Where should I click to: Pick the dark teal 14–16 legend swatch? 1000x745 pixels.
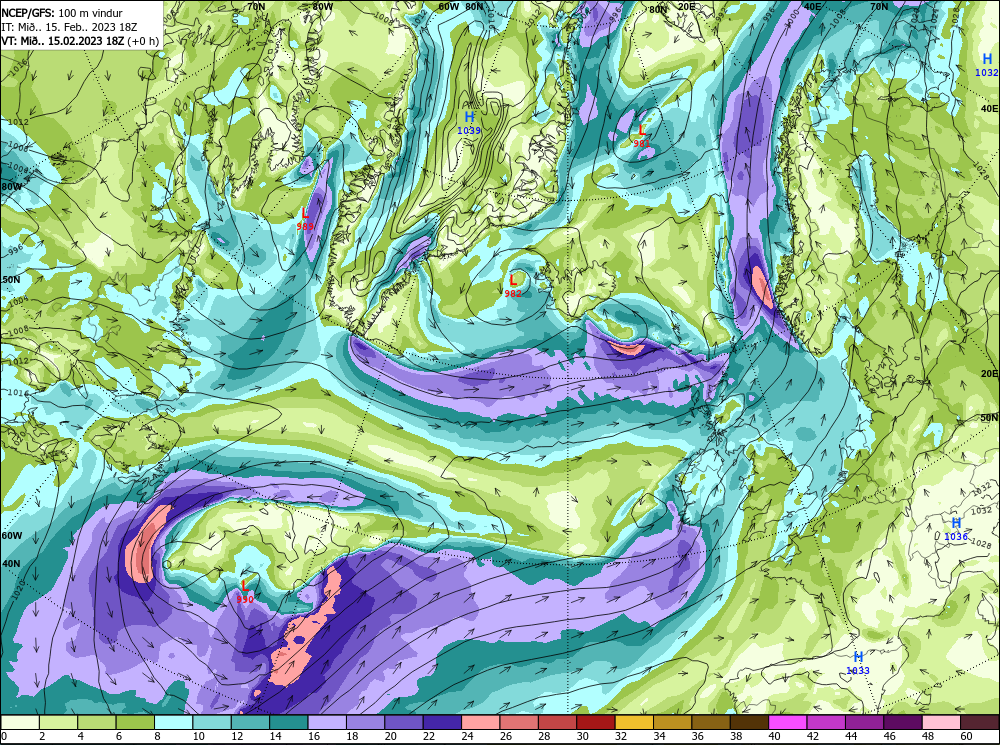(289, 722)
